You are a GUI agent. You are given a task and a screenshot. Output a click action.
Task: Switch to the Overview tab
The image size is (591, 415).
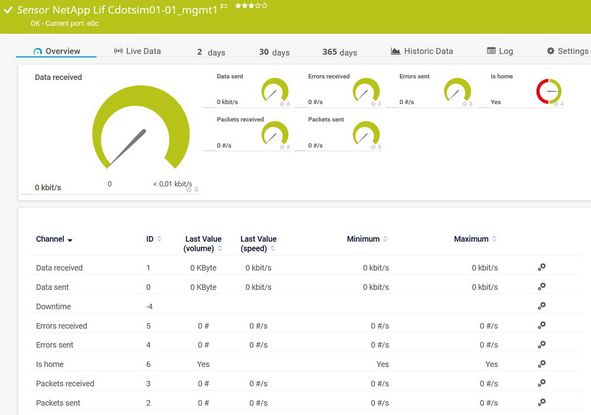point(57,51)
